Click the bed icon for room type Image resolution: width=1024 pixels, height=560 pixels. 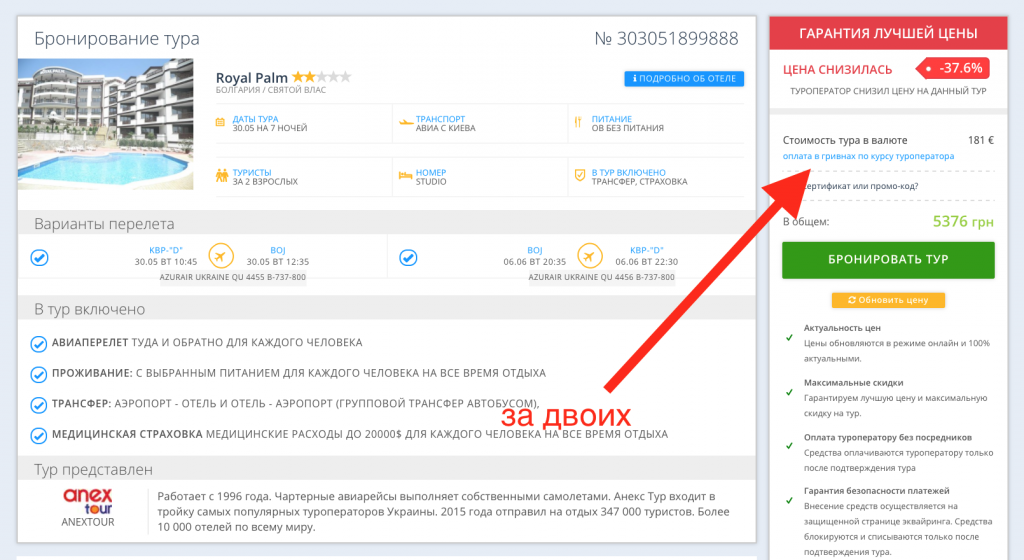point(405,176)
